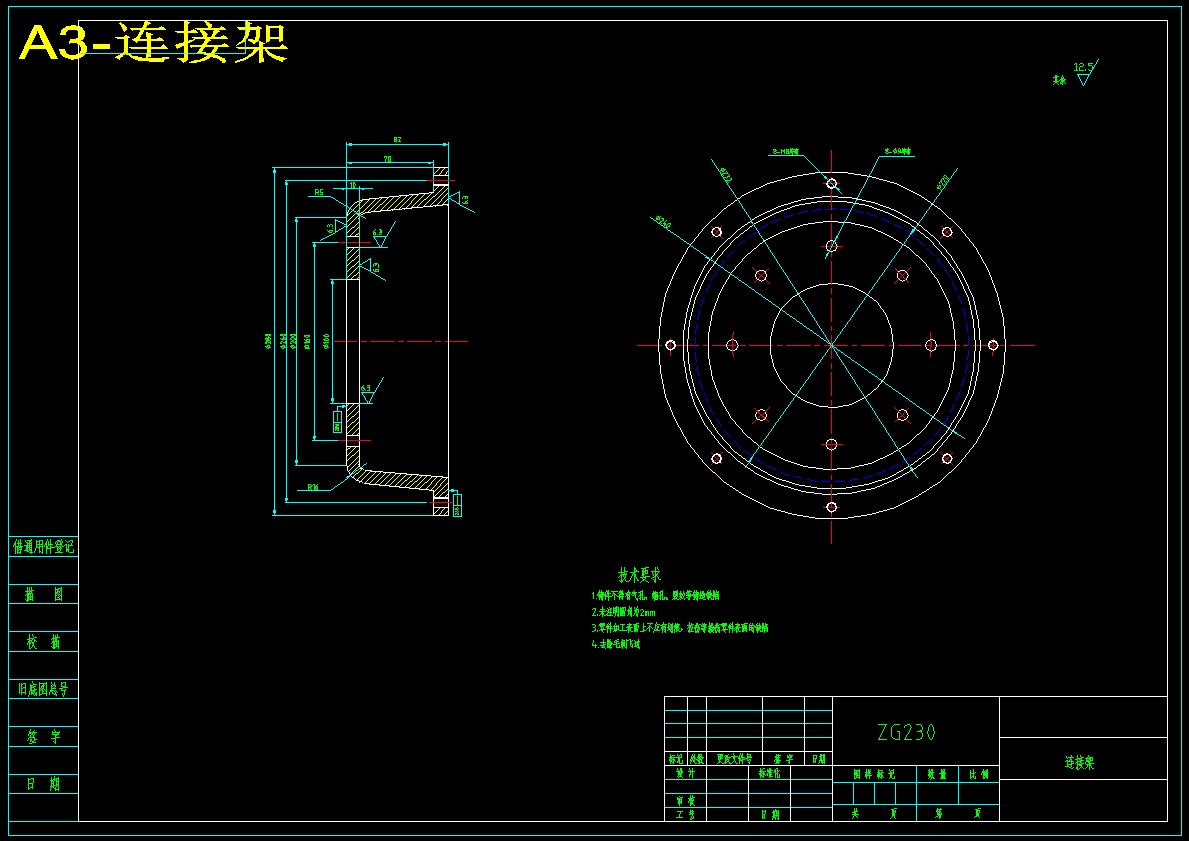Click the '签字' cell in left margin
Viewport: 1189px width, 841px height.
[43, 736]
